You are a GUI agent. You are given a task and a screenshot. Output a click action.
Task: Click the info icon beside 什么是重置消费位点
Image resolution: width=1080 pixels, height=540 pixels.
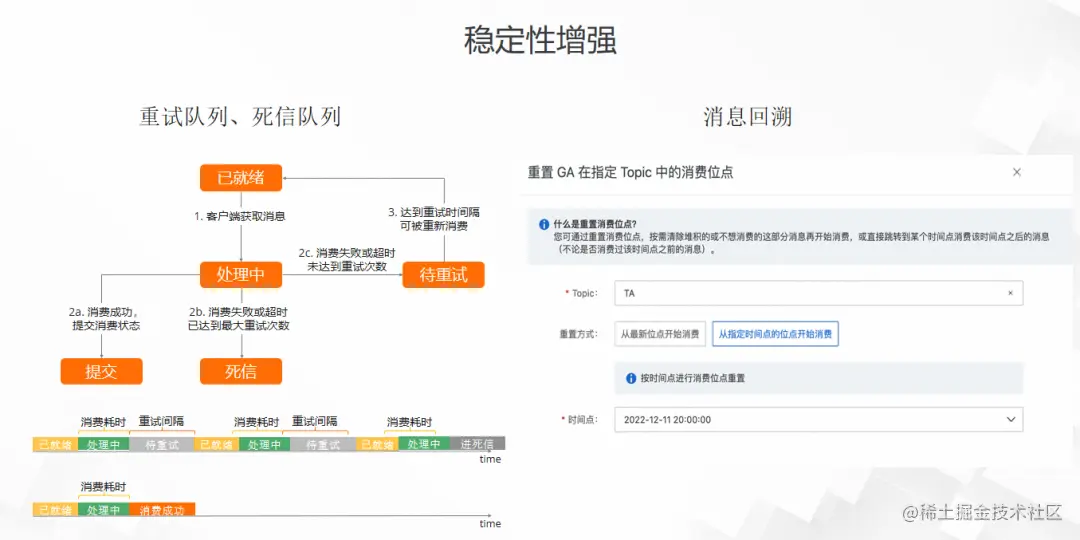pyautogui.click(x=543, y=224)
